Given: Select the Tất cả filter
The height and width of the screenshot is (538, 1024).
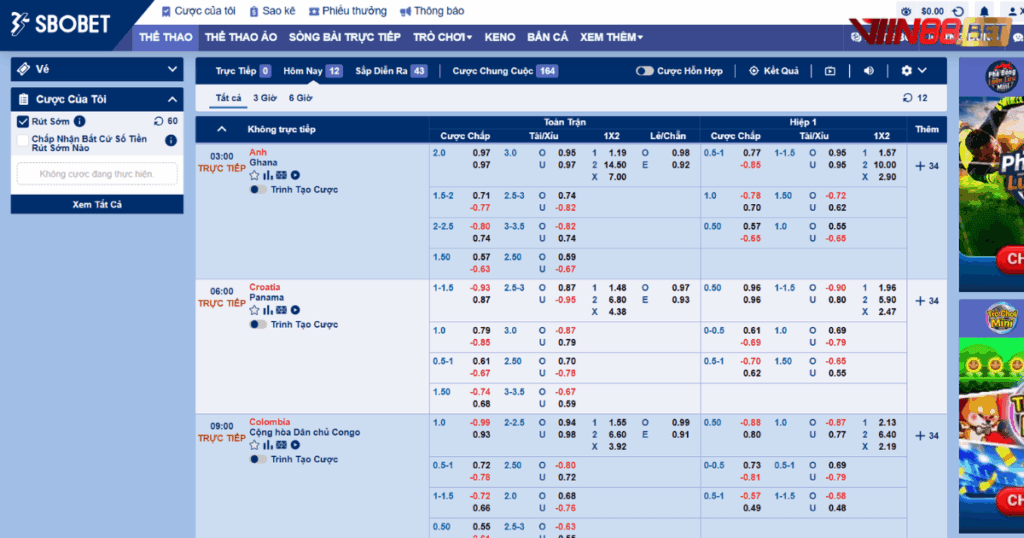Looking at the screenshot, I should 229,98.
